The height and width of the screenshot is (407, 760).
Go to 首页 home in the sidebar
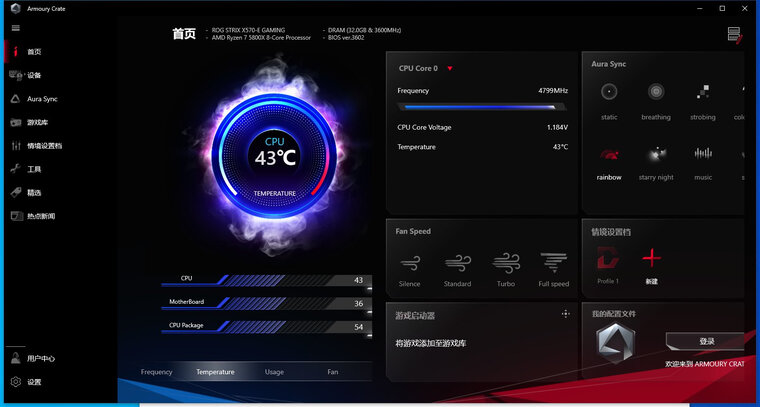(x=34, y=52)
